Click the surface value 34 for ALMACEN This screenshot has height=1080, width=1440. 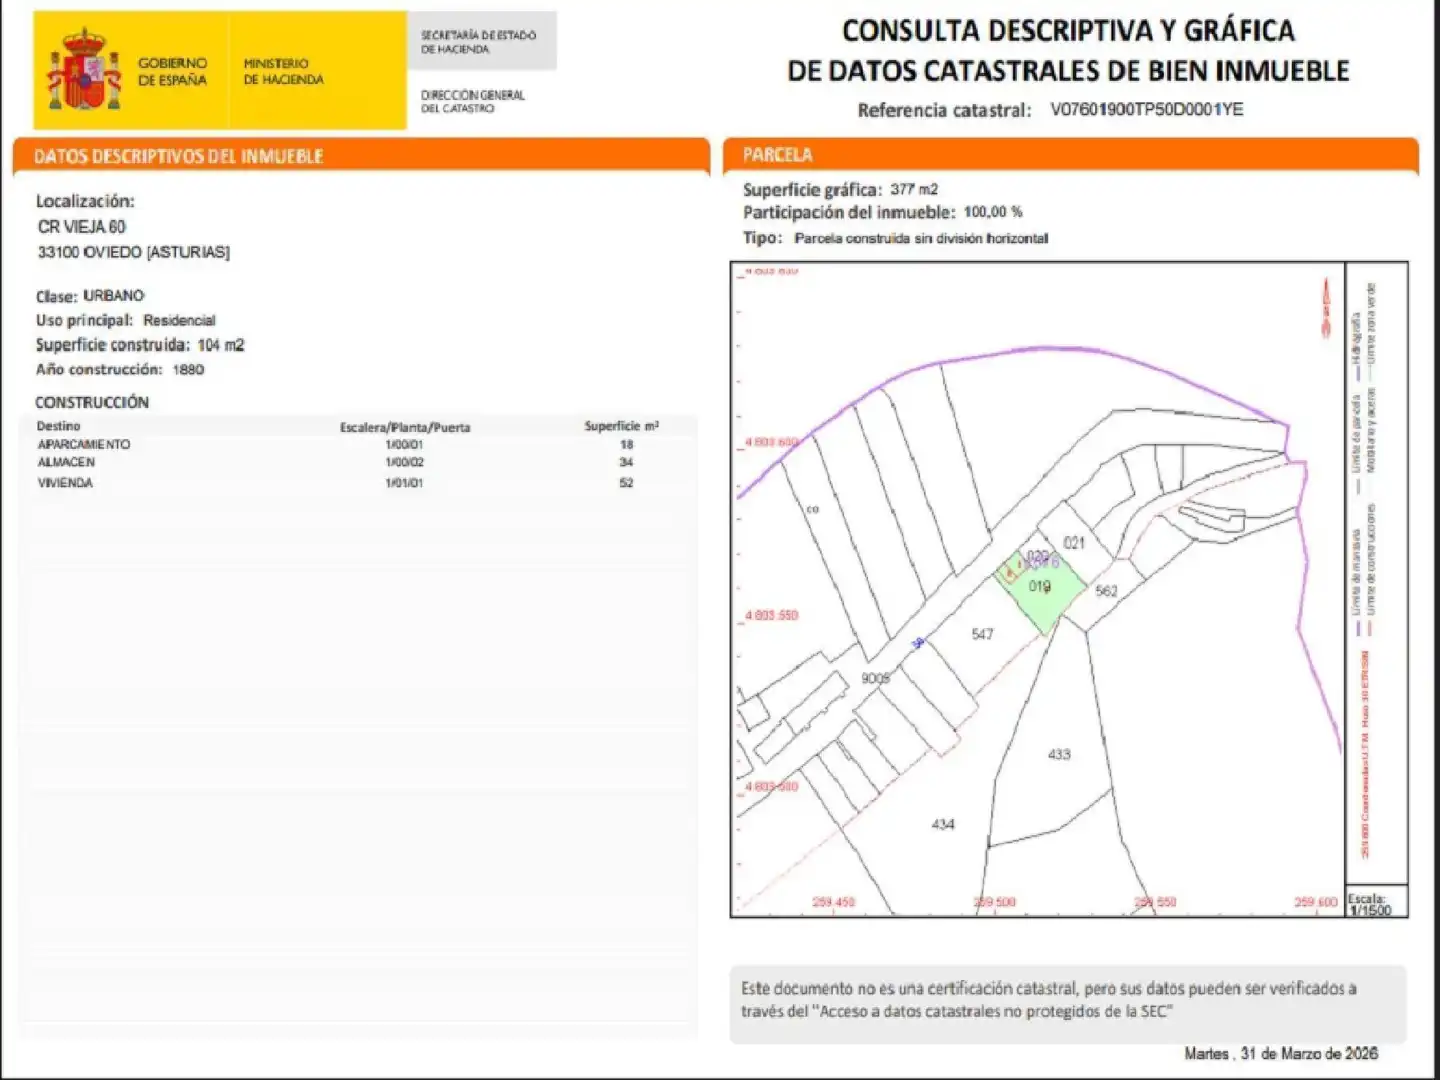pyautogui.click(x=626, y=463)
